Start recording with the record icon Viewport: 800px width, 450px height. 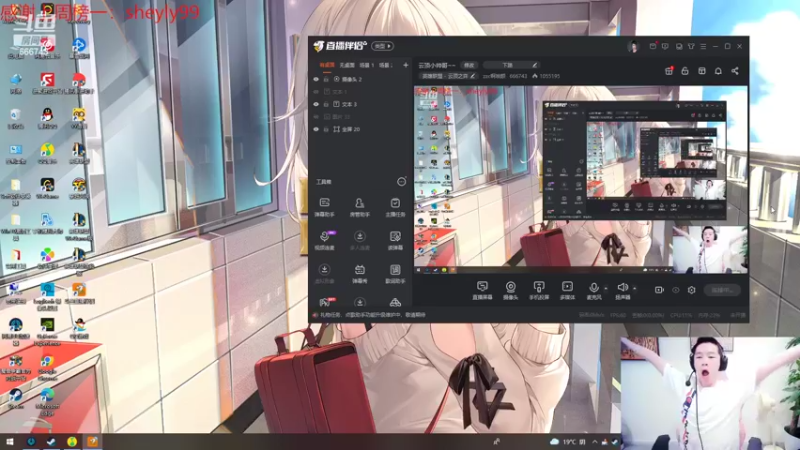659,290
